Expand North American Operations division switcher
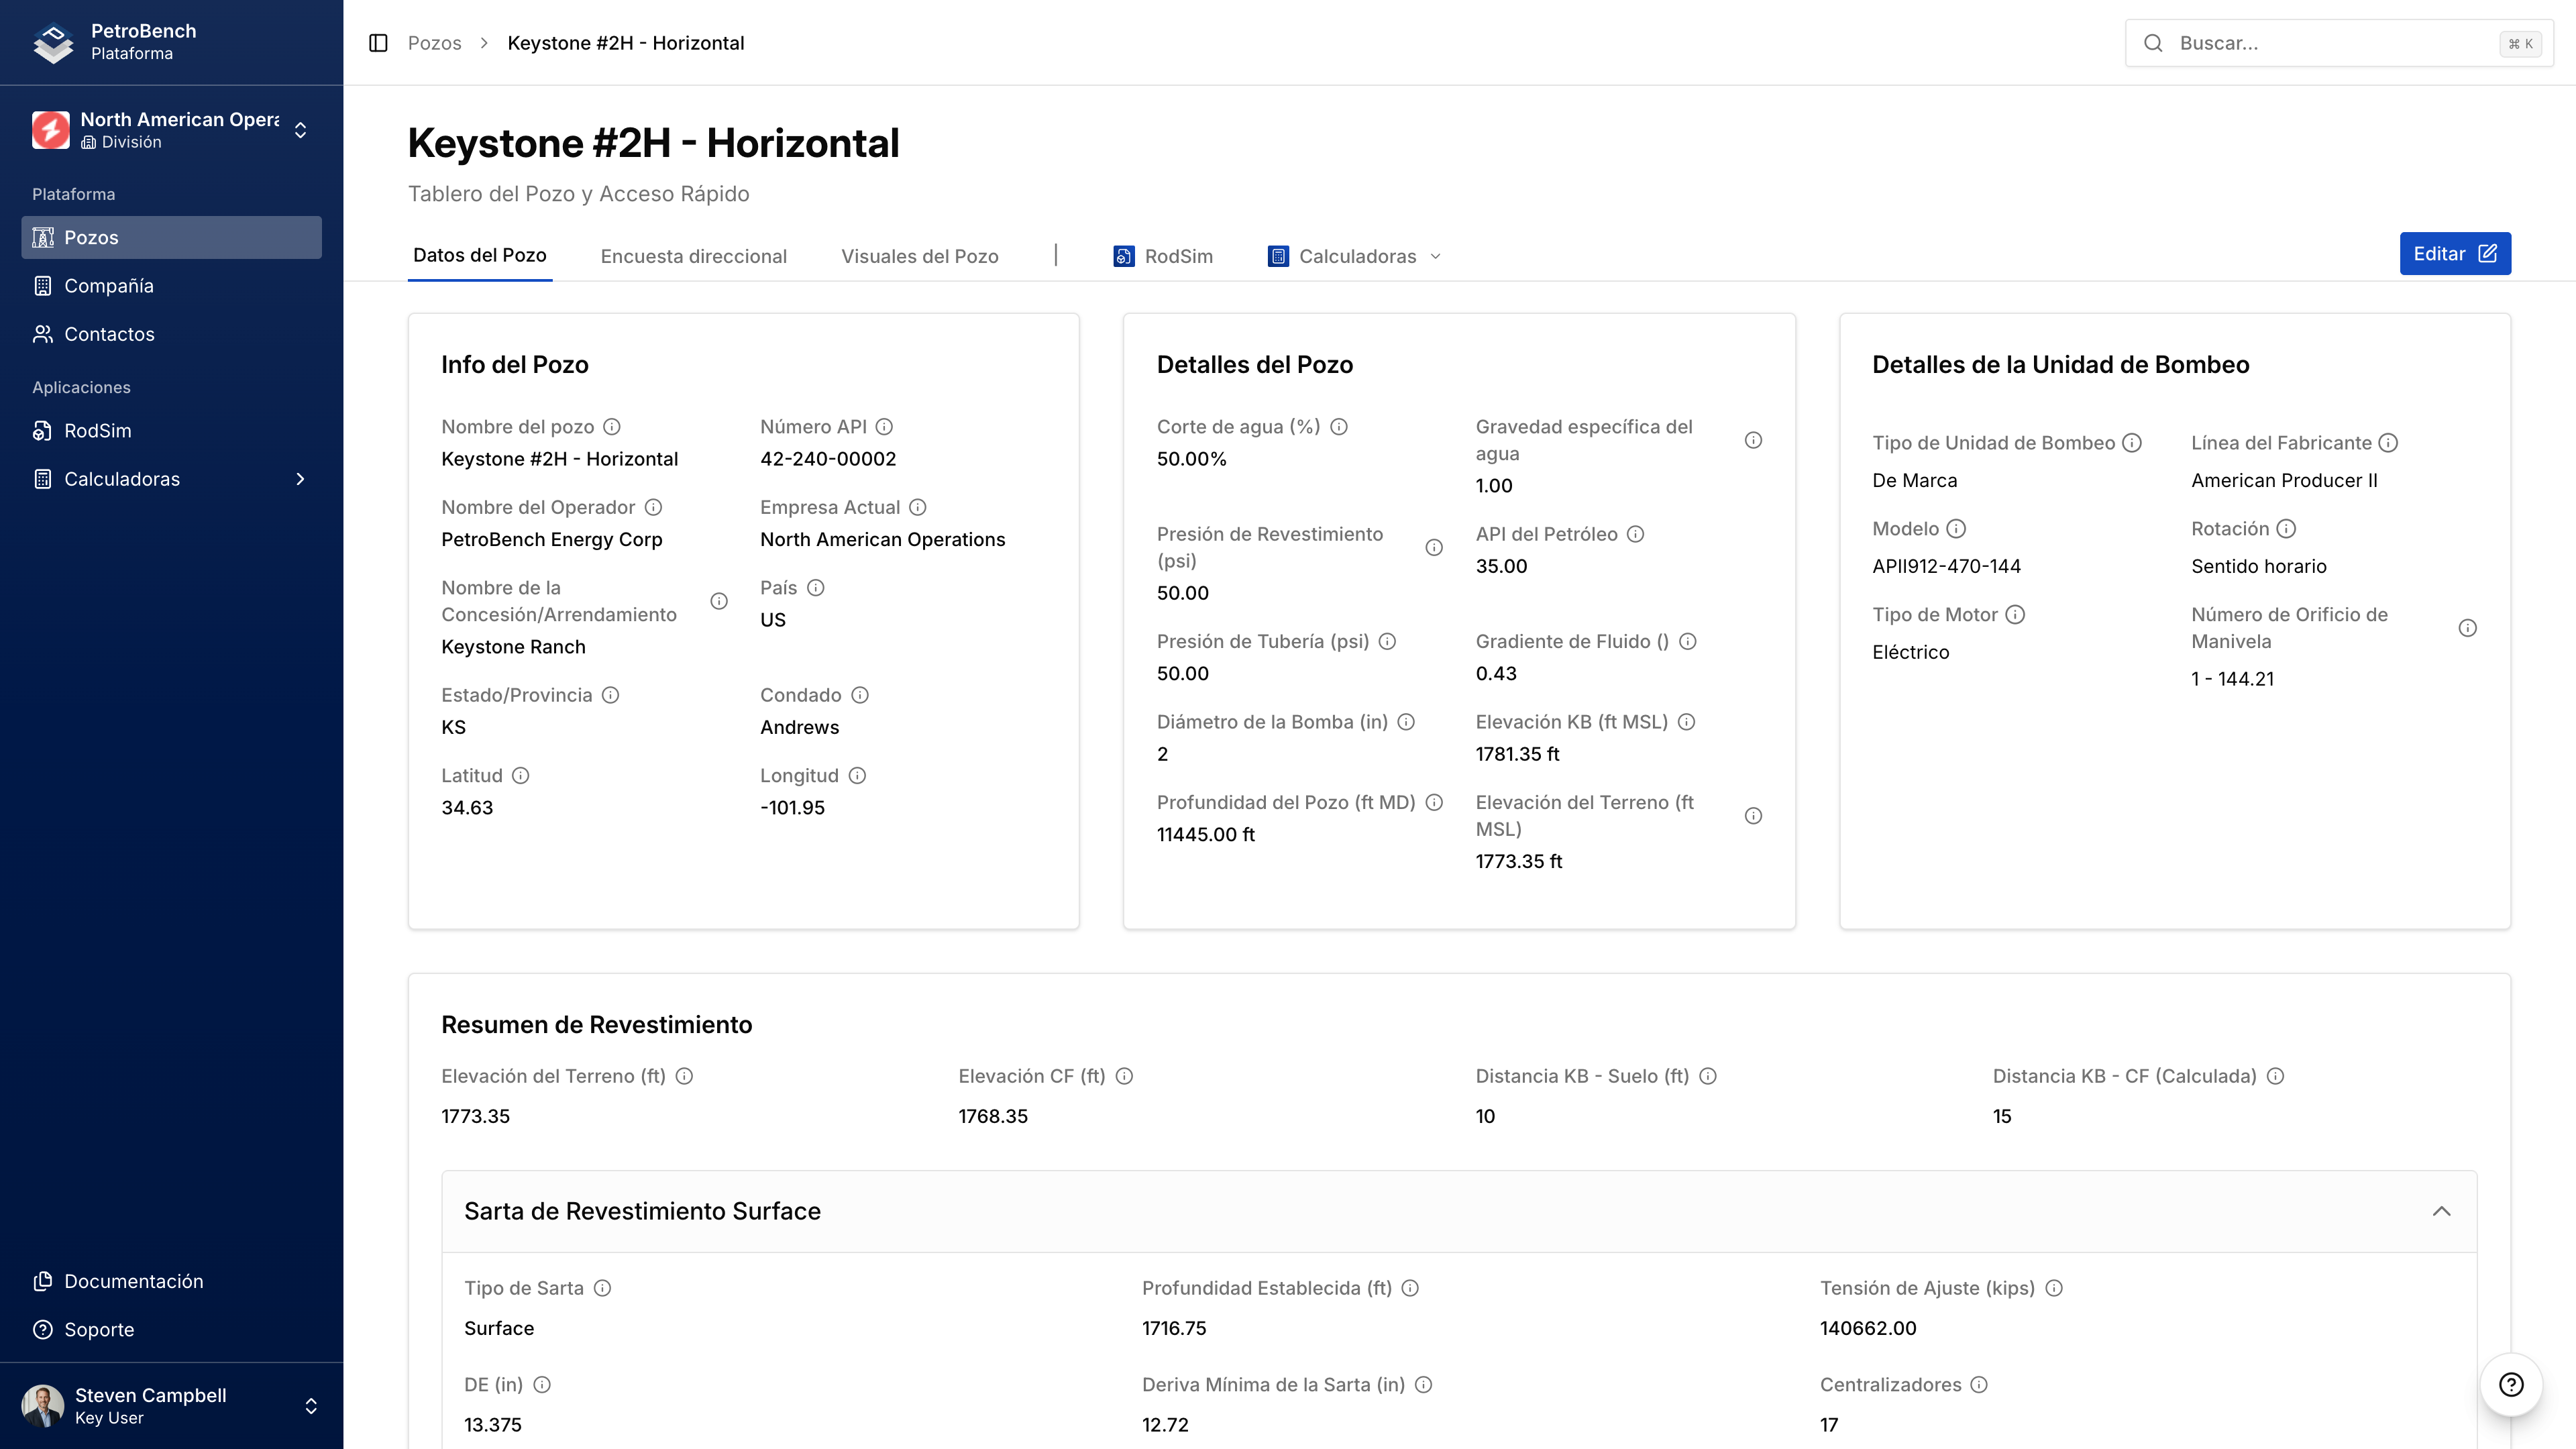This screenshot has width=2576, height=1449. point(300,131)
